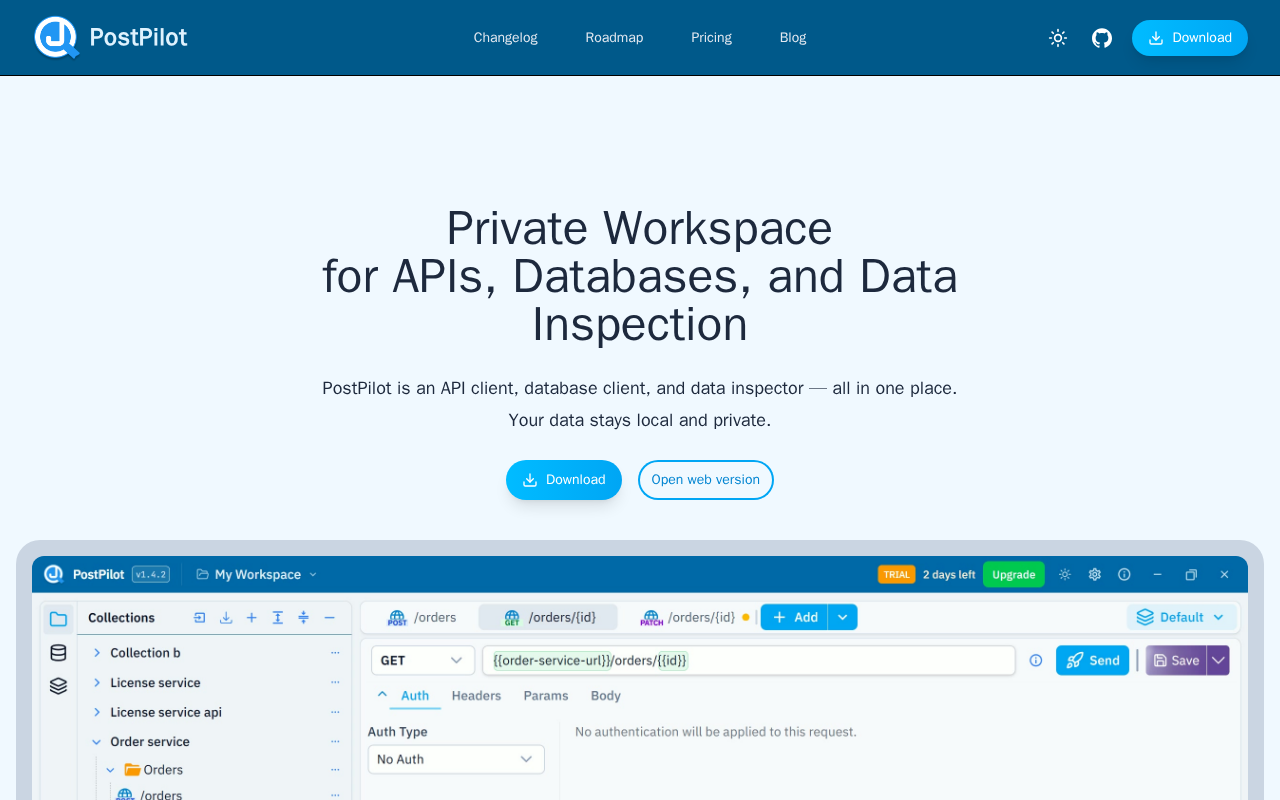Click the orange Orders folder icon
This screenshot has height=800, width=1280.
click(132, 770)
